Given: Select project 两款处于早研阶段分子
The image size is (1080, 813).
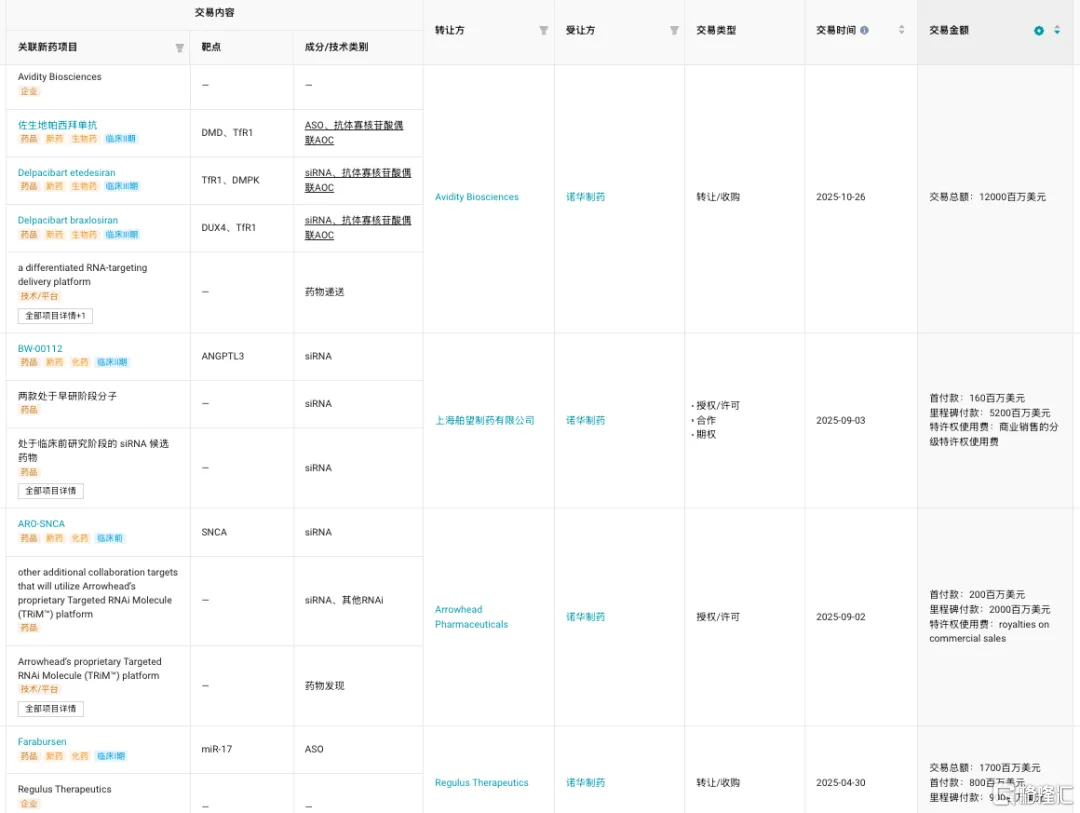Looking at the screenshot, I should (67, 396).
